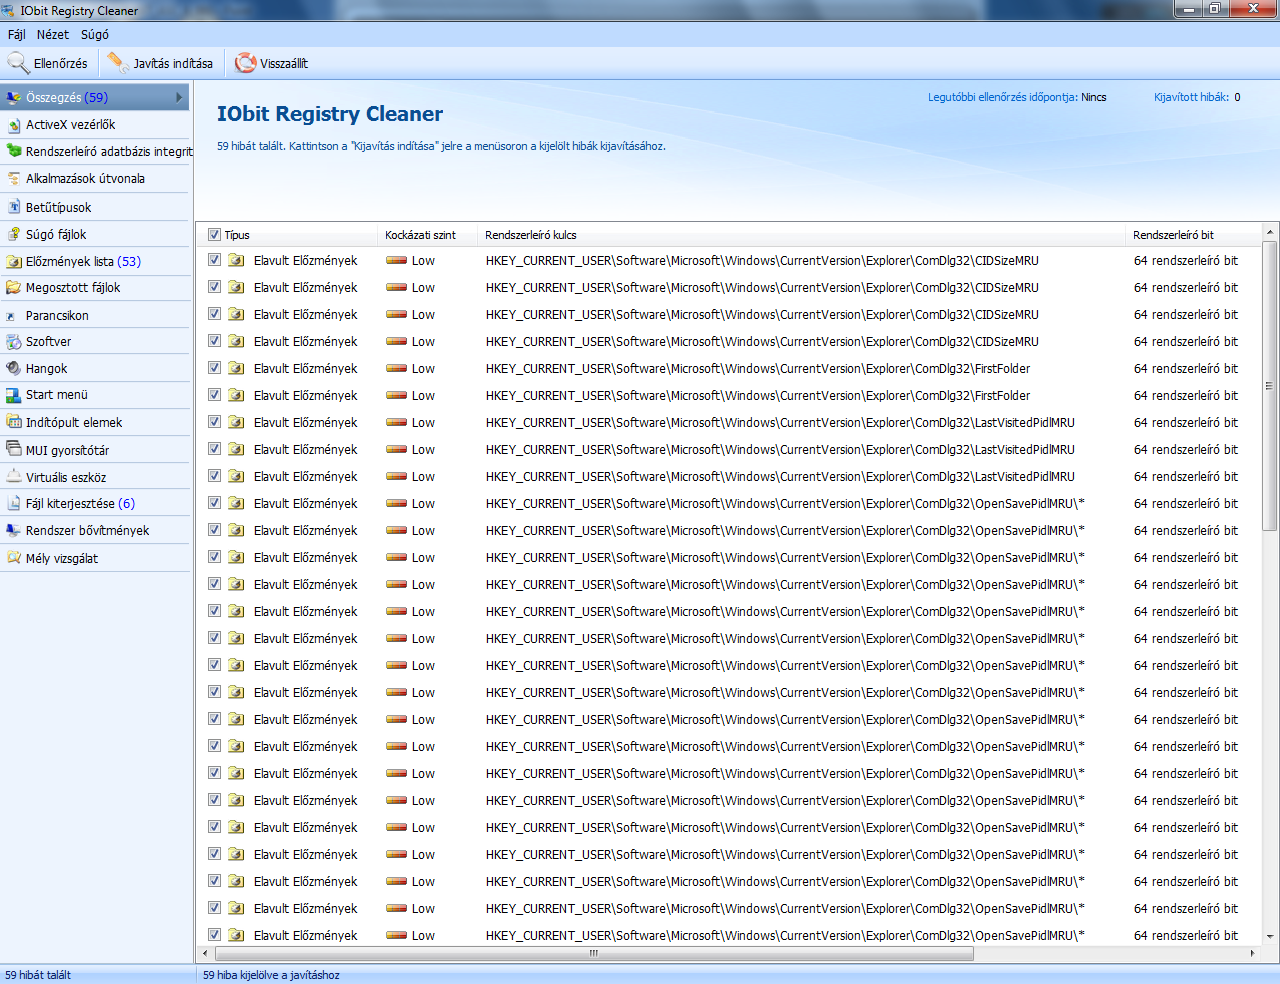Click the vertical scrollbar up arrow
Screen dimensions: 1280x984
[1270, 232]
